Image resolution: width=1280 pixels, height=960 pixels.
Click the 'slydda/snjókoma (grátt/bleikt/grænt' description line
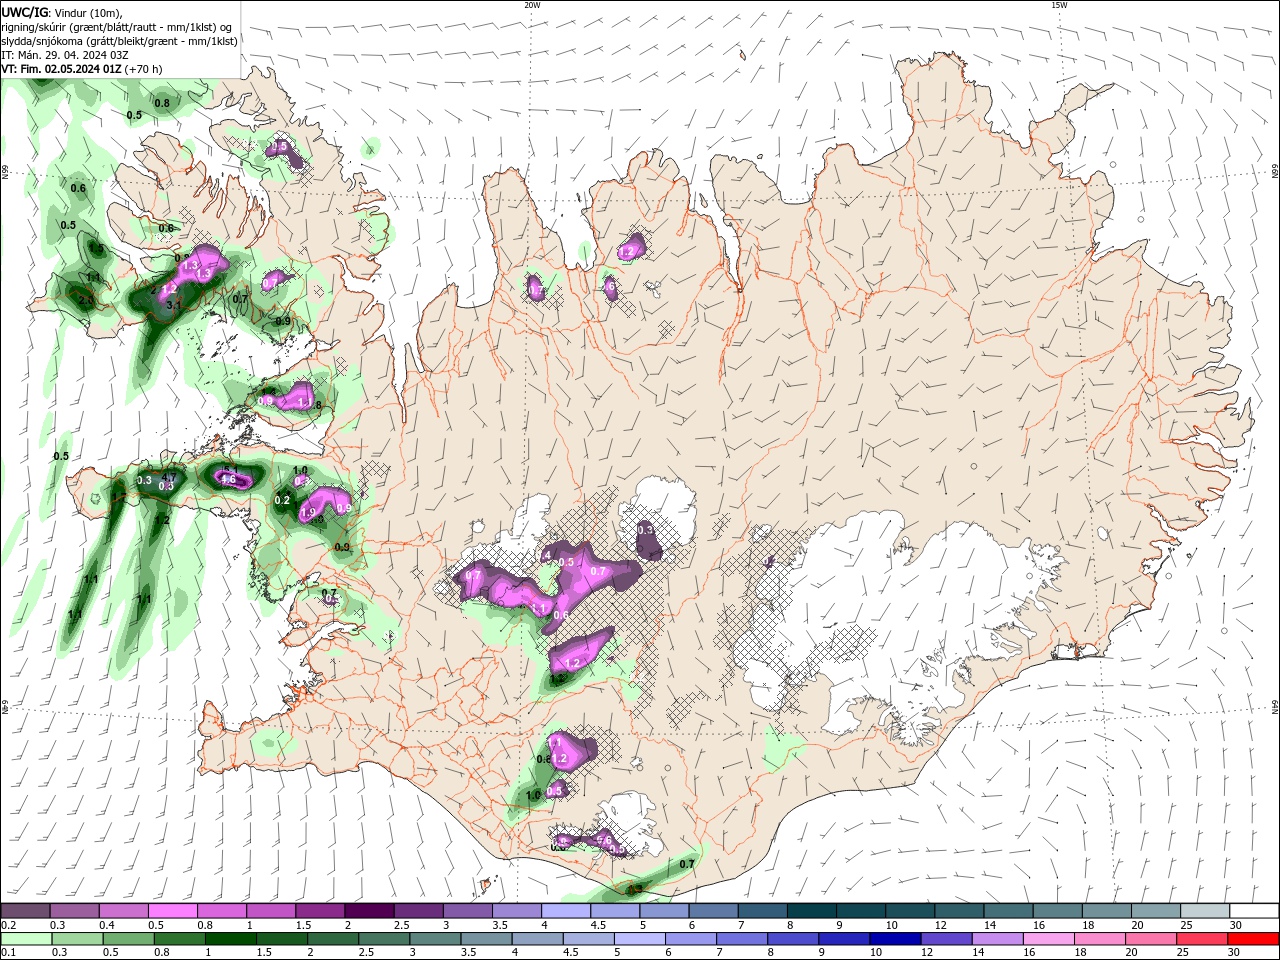119,41
